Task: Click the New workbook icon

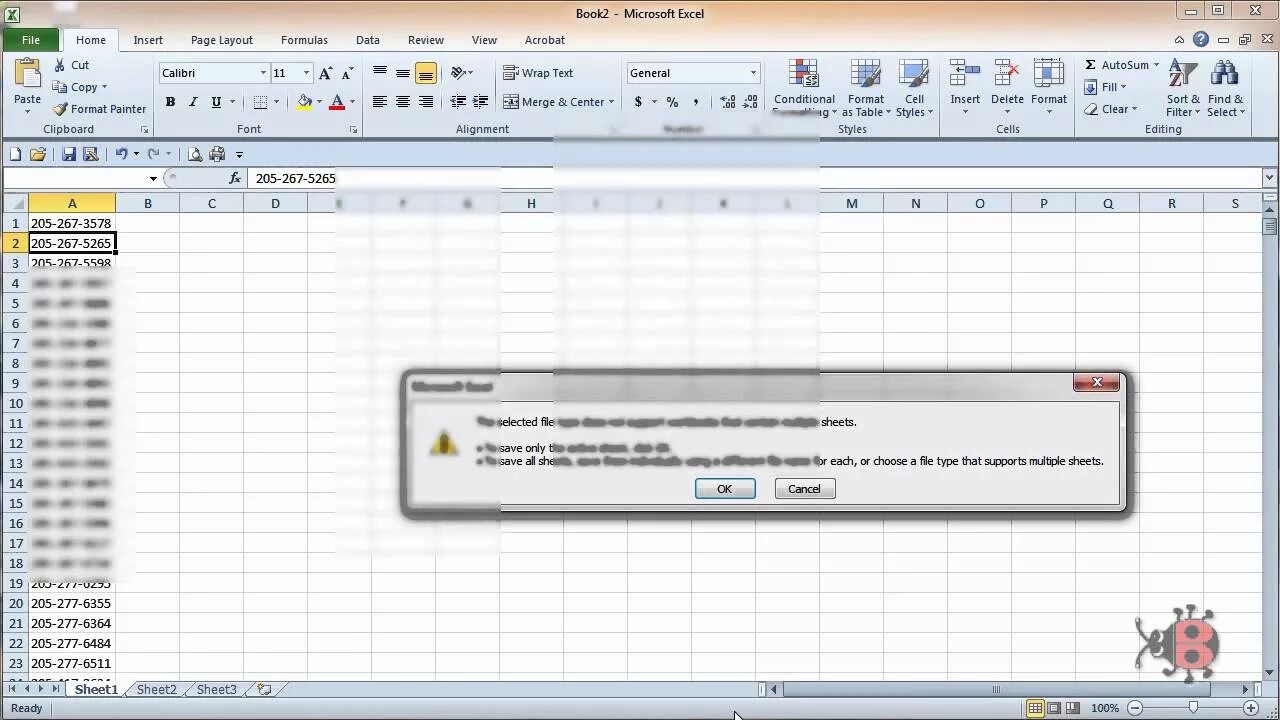Action: pos(15,154)
